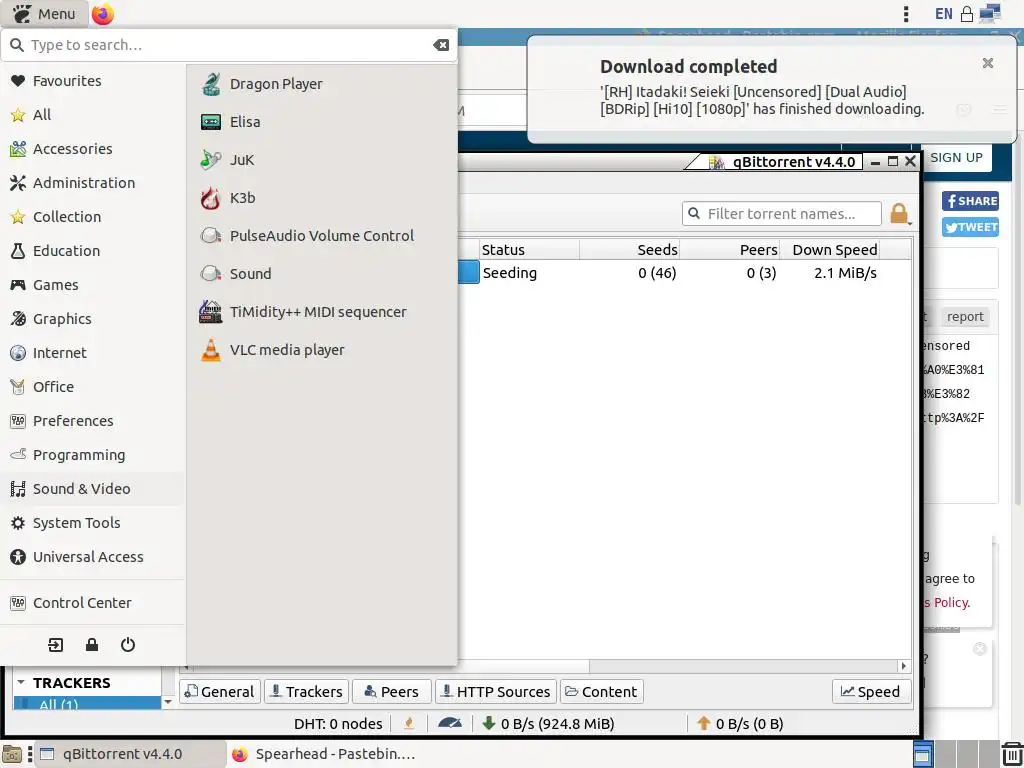This screenshot has width=1024, height=768.
Task: Click the Menu button in top panel
Action: pyautogui.click(x=44, y=14)
